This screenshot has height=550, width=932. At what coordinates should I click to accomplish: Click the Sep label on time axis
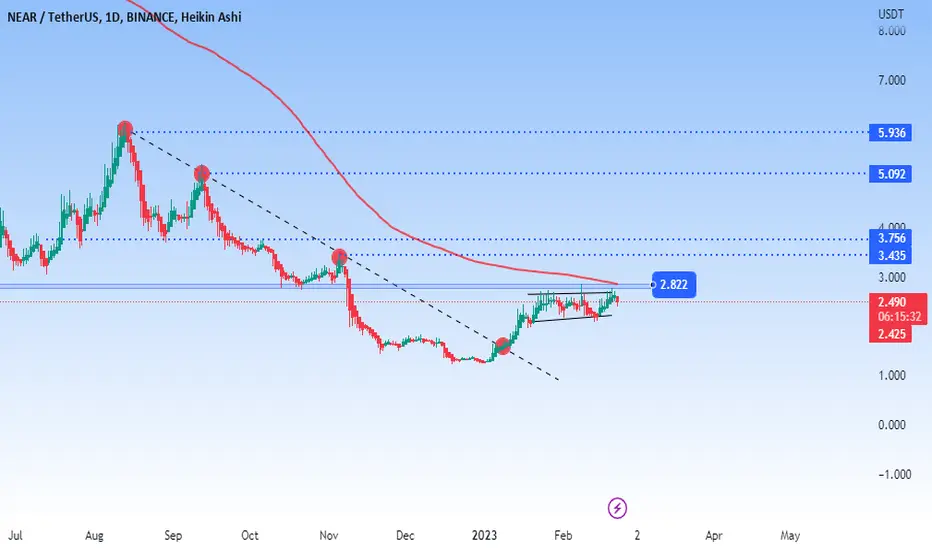173,536
